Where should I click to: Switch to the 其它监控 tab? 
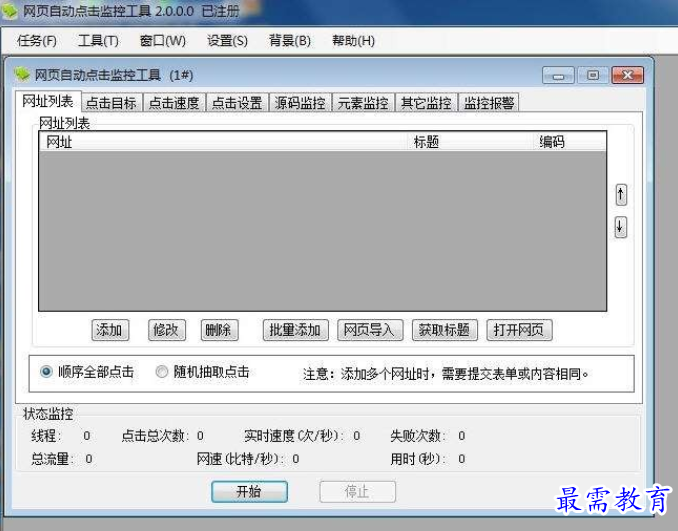[x=426, y=103]
